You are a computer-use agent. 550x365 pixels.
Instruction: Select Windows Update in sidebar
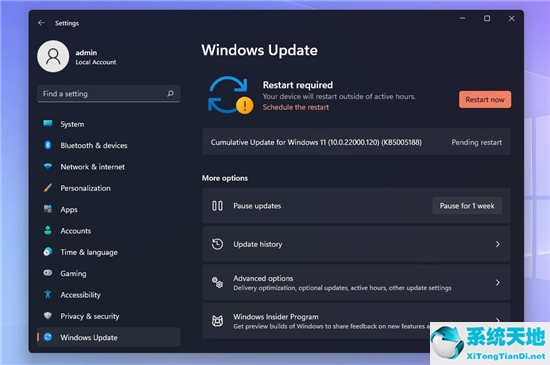coord(108,337)
